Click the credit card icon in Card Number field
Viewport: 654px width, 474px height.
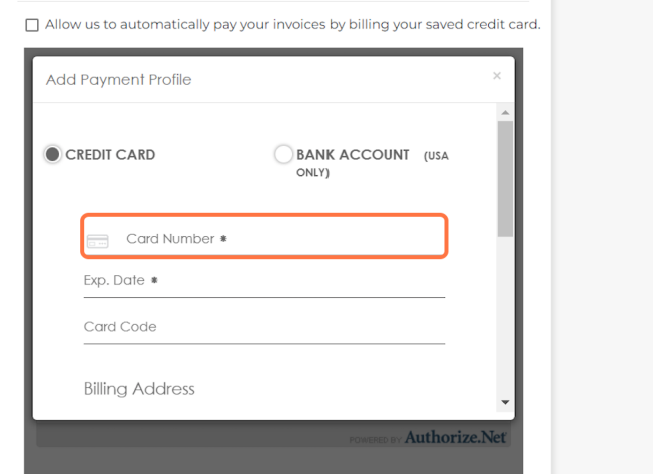[x=98, y=241]
